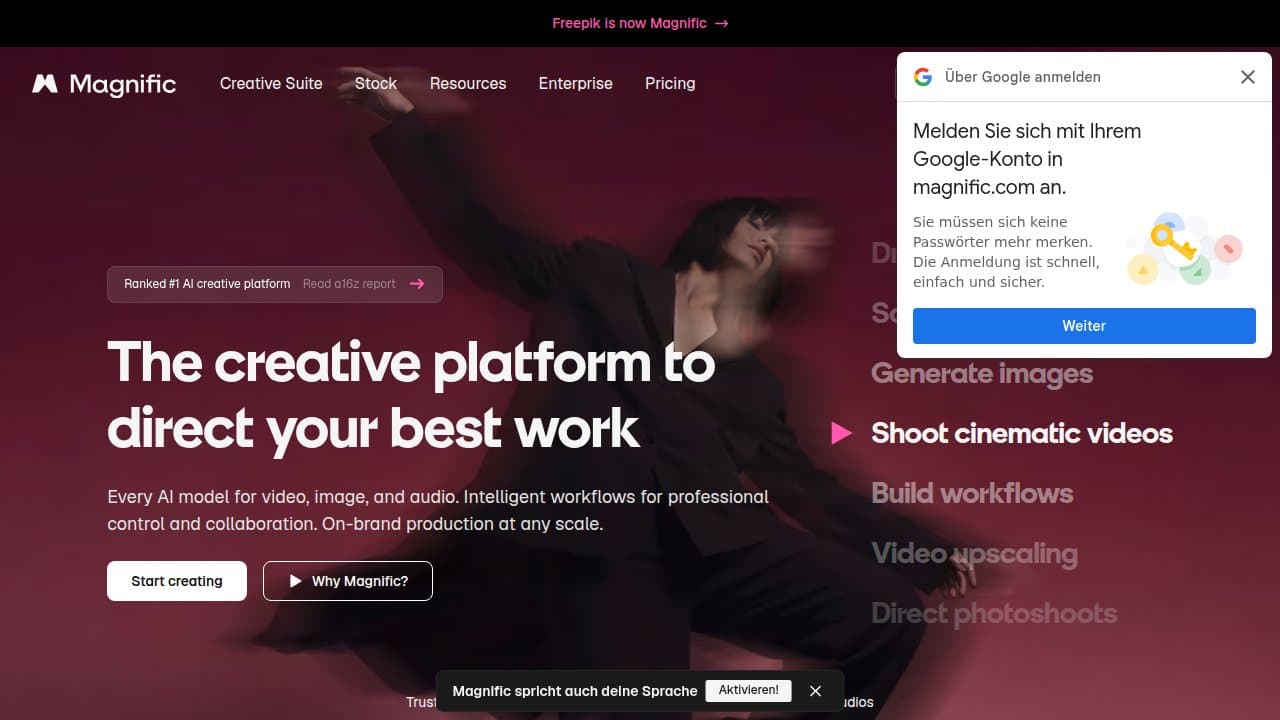Click 'Magnific spricht auch deine Sprache' text
Viewport: 1280px width, 720px height.
tap(575, 691)
